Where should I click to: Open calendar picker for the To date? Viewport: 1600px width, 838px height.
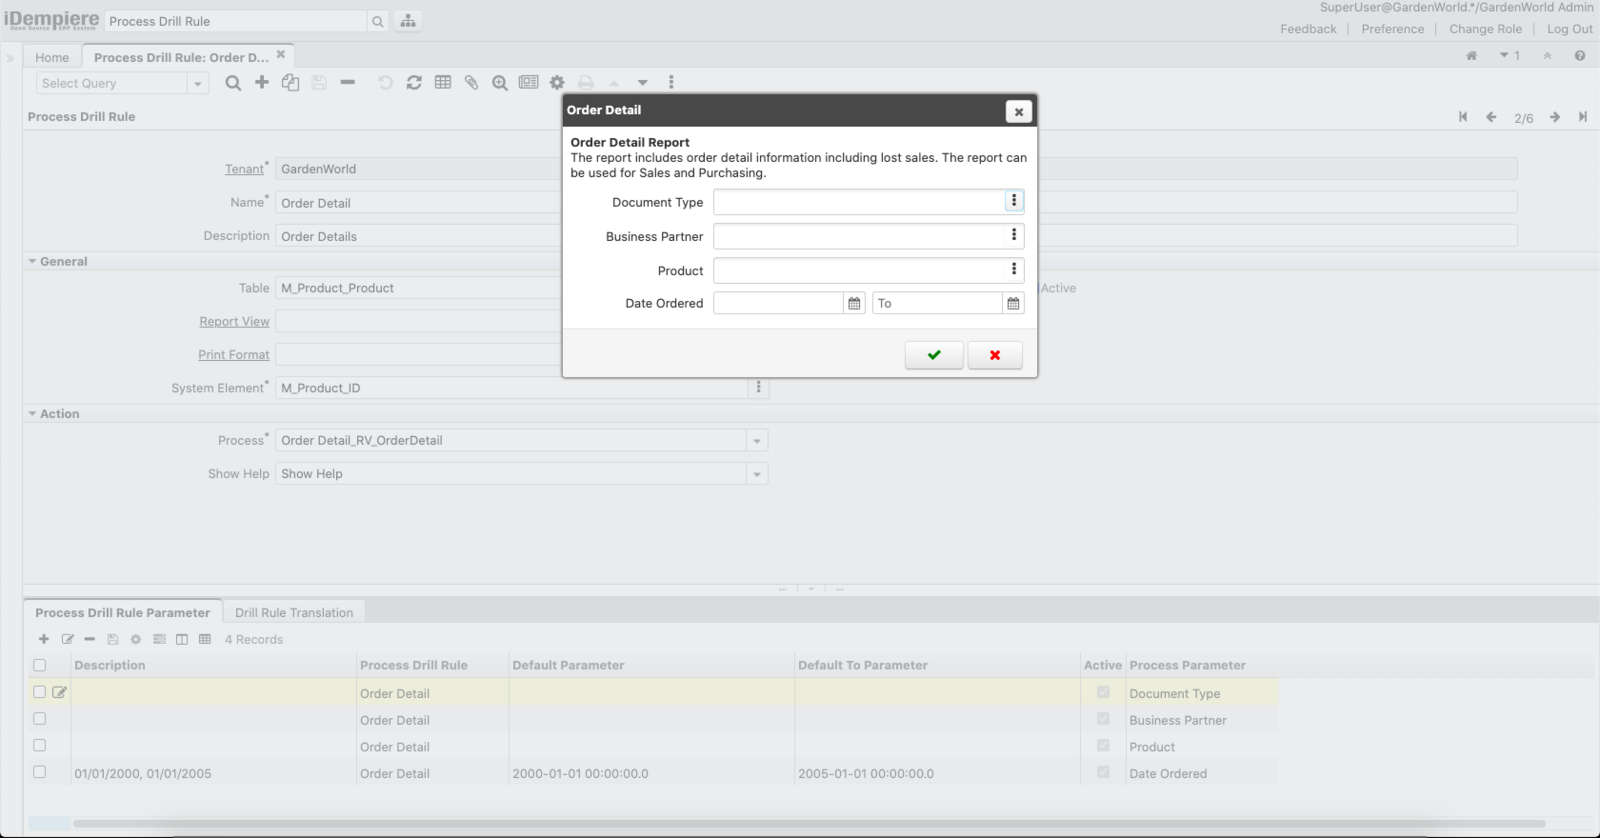click(x=1013, y=303)
